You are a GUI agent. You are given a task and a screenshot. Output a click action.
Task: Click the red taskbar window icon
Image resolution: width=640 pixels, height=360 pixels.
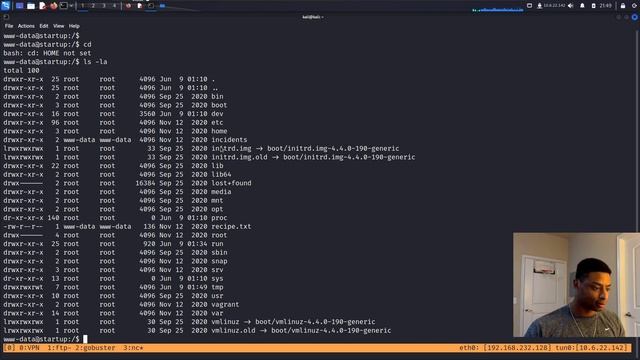pos(129,6)
